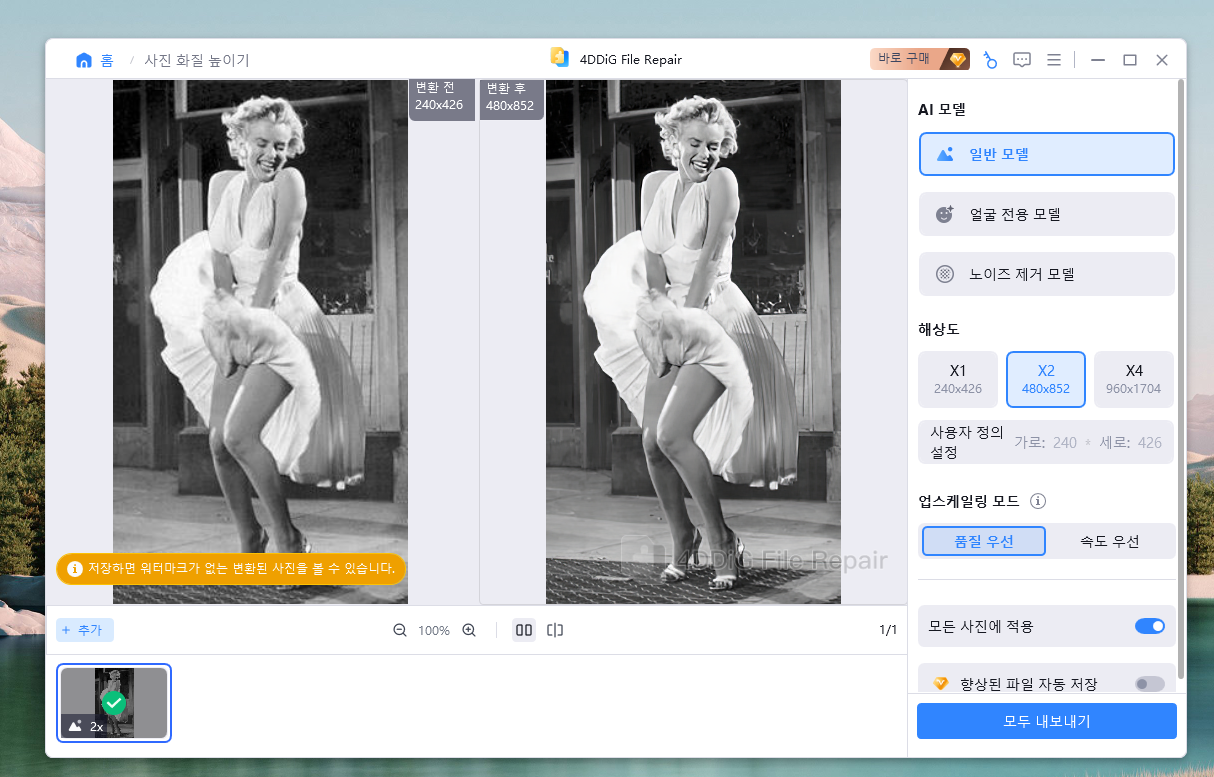Viewport: 1214px width, 777px height.
Task: Click the 가로 width input field
Action: tap(1066, 442)
